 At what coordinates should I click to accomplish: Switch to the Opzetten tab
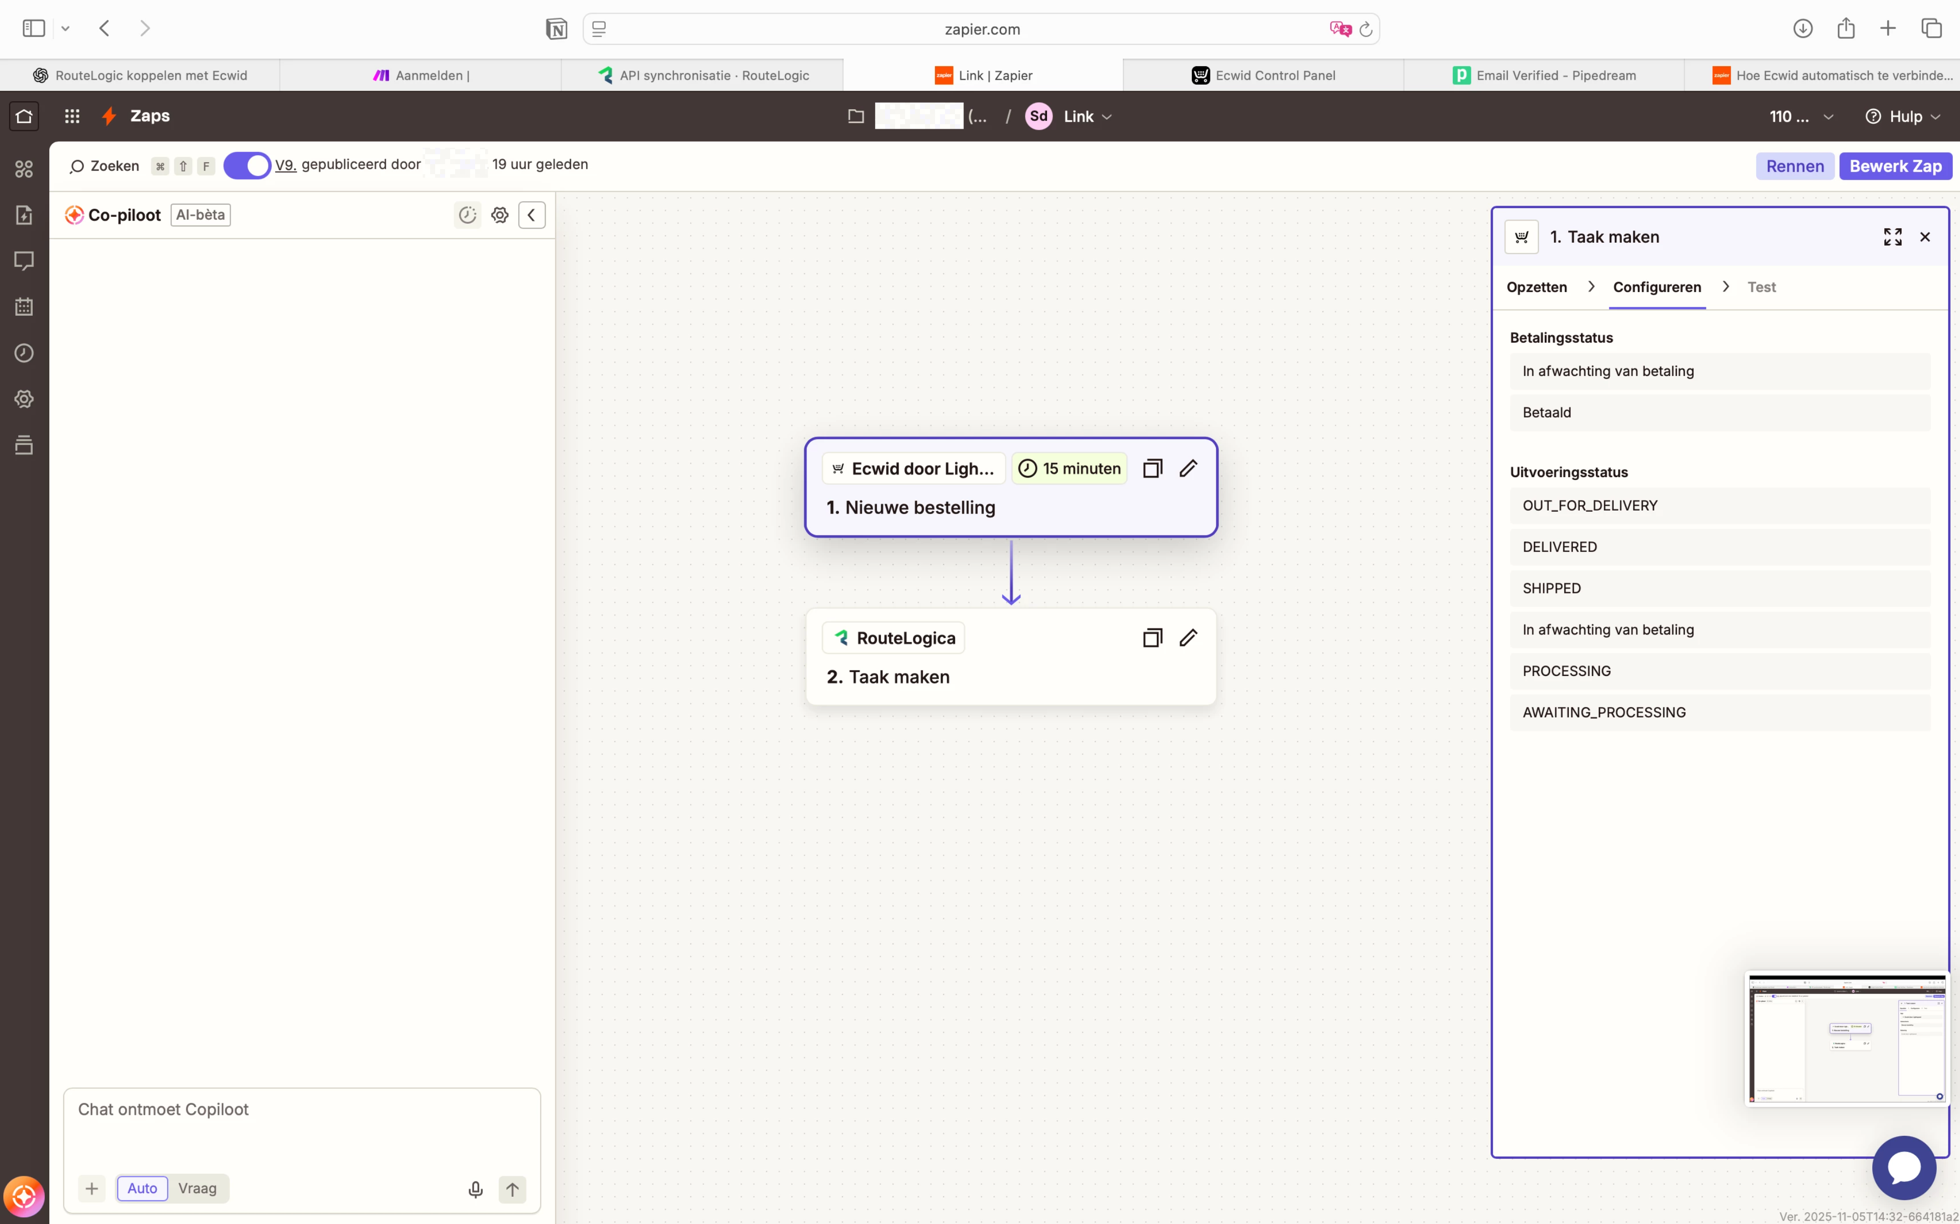(1536, 287)
